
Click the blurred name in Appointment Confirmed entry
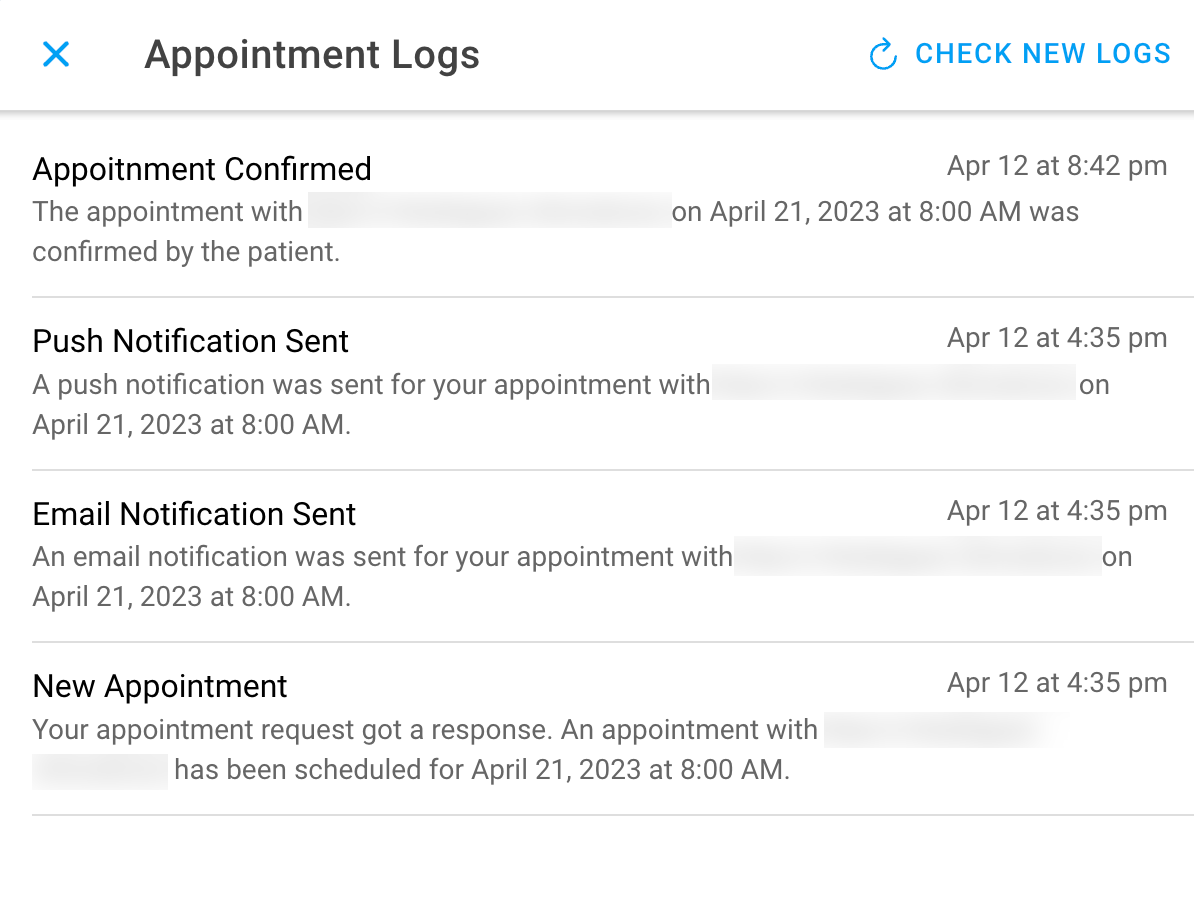pos(490,211)
